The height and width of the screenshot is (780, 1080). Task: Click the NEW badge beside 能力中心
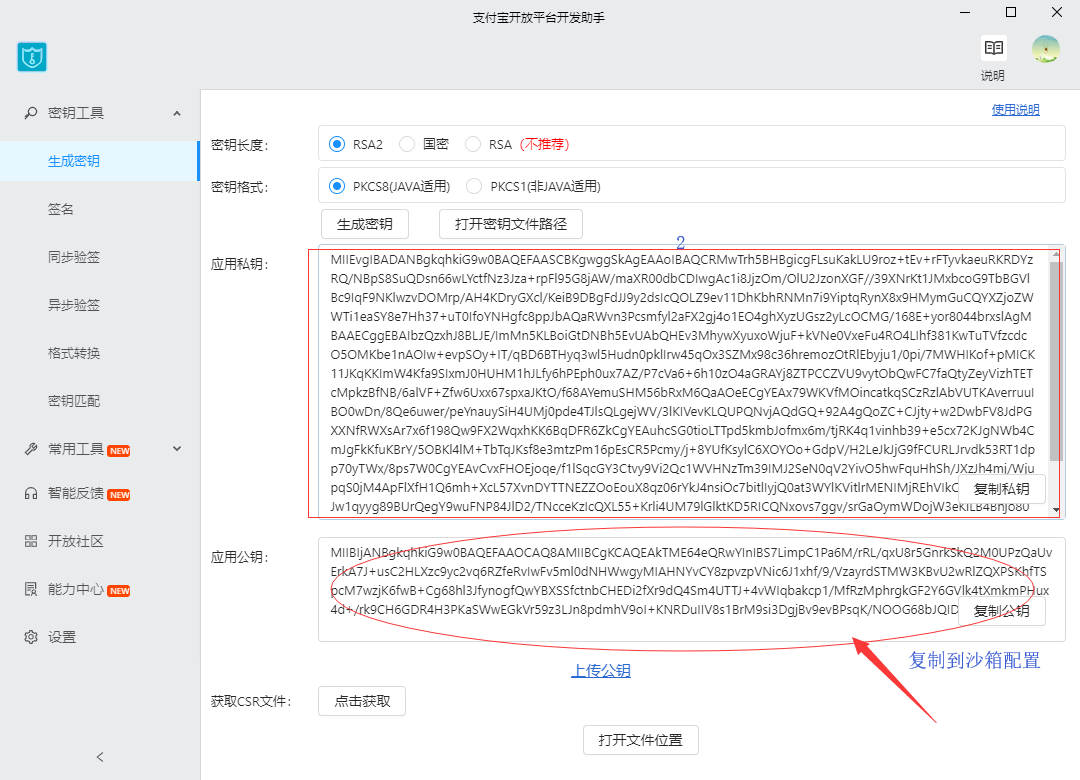(119, 591)
